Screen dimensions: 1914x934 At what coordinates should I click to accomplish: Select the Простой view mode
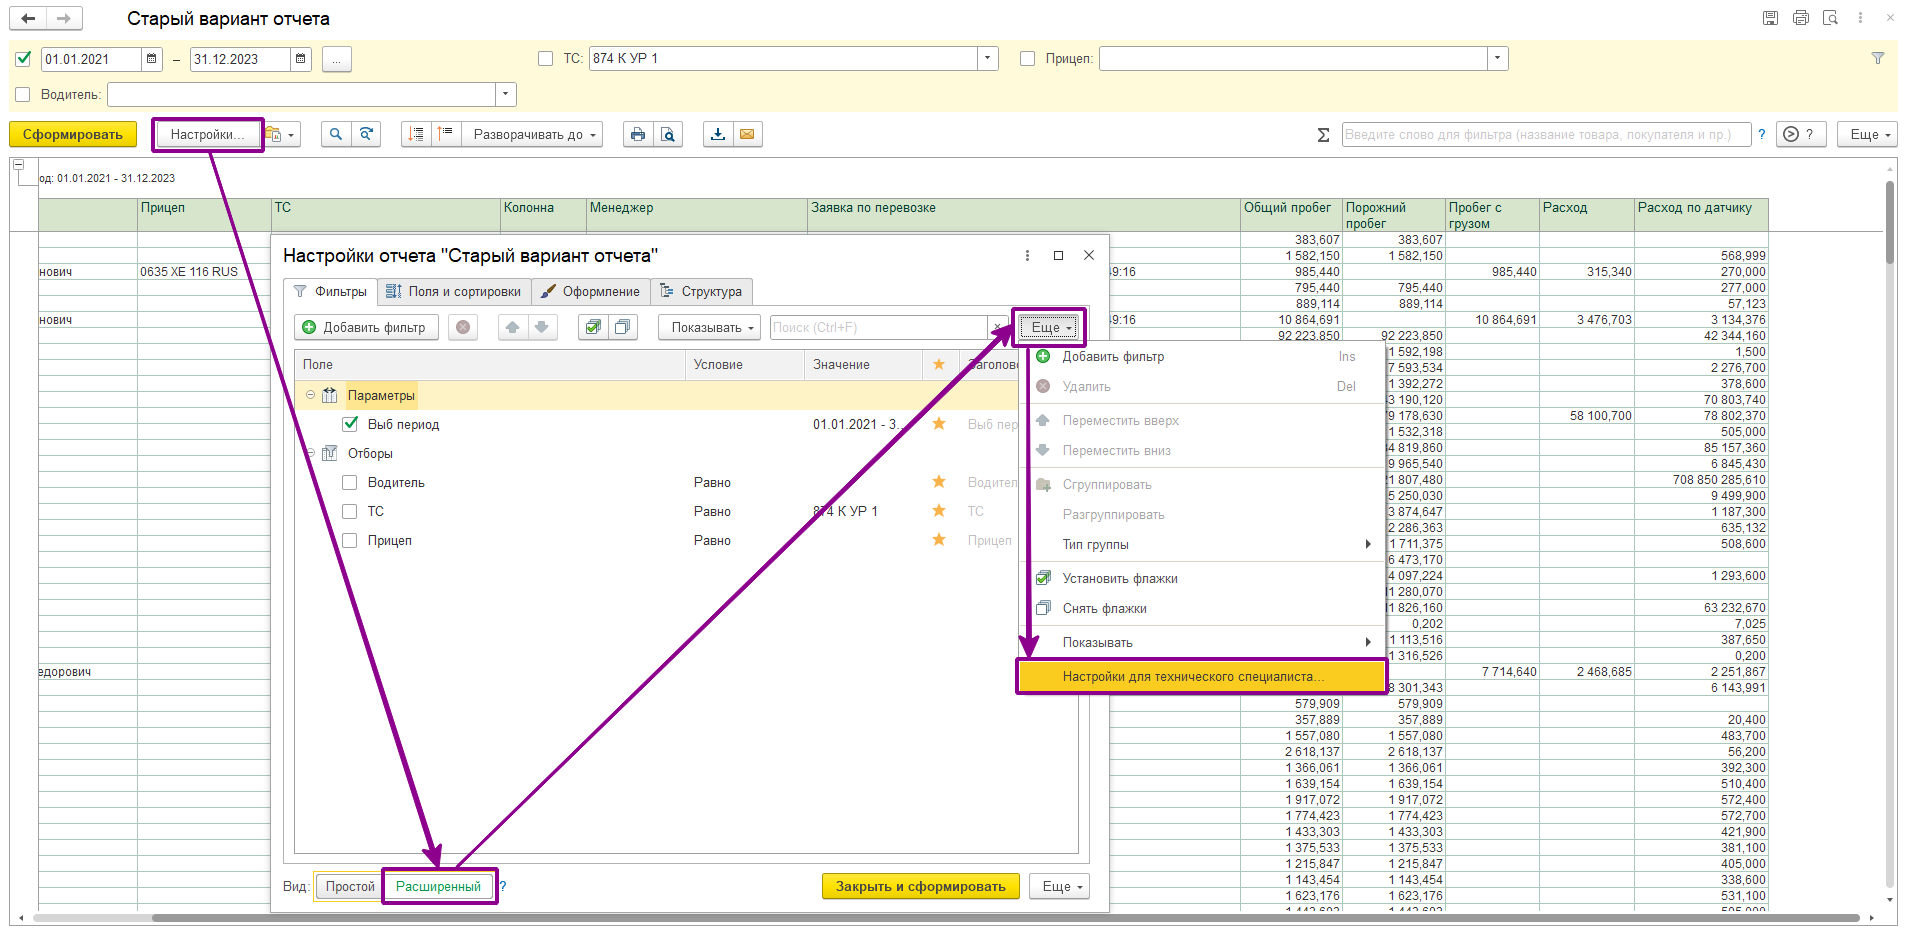(350, 886)
